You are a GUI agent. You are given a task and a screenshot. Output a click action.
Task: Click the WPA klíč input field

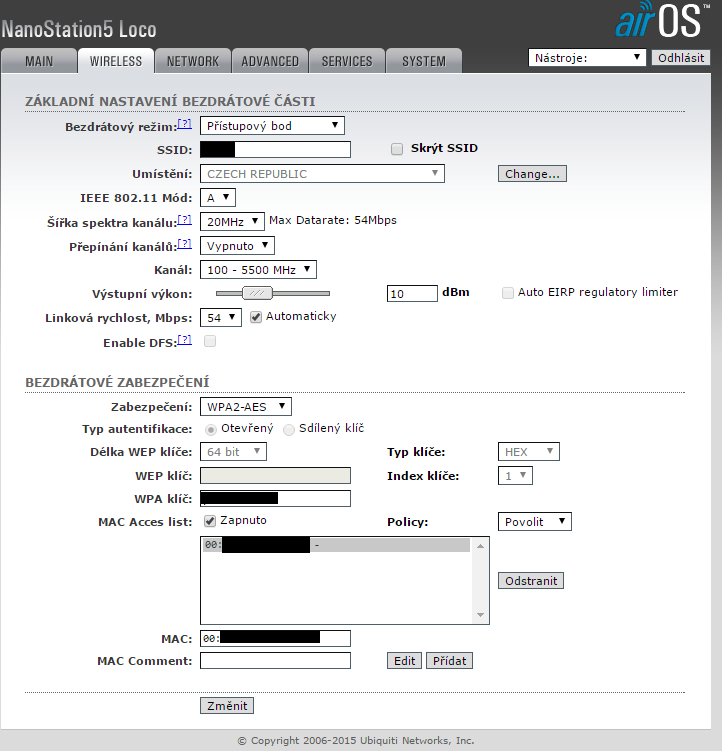(275, 499)
